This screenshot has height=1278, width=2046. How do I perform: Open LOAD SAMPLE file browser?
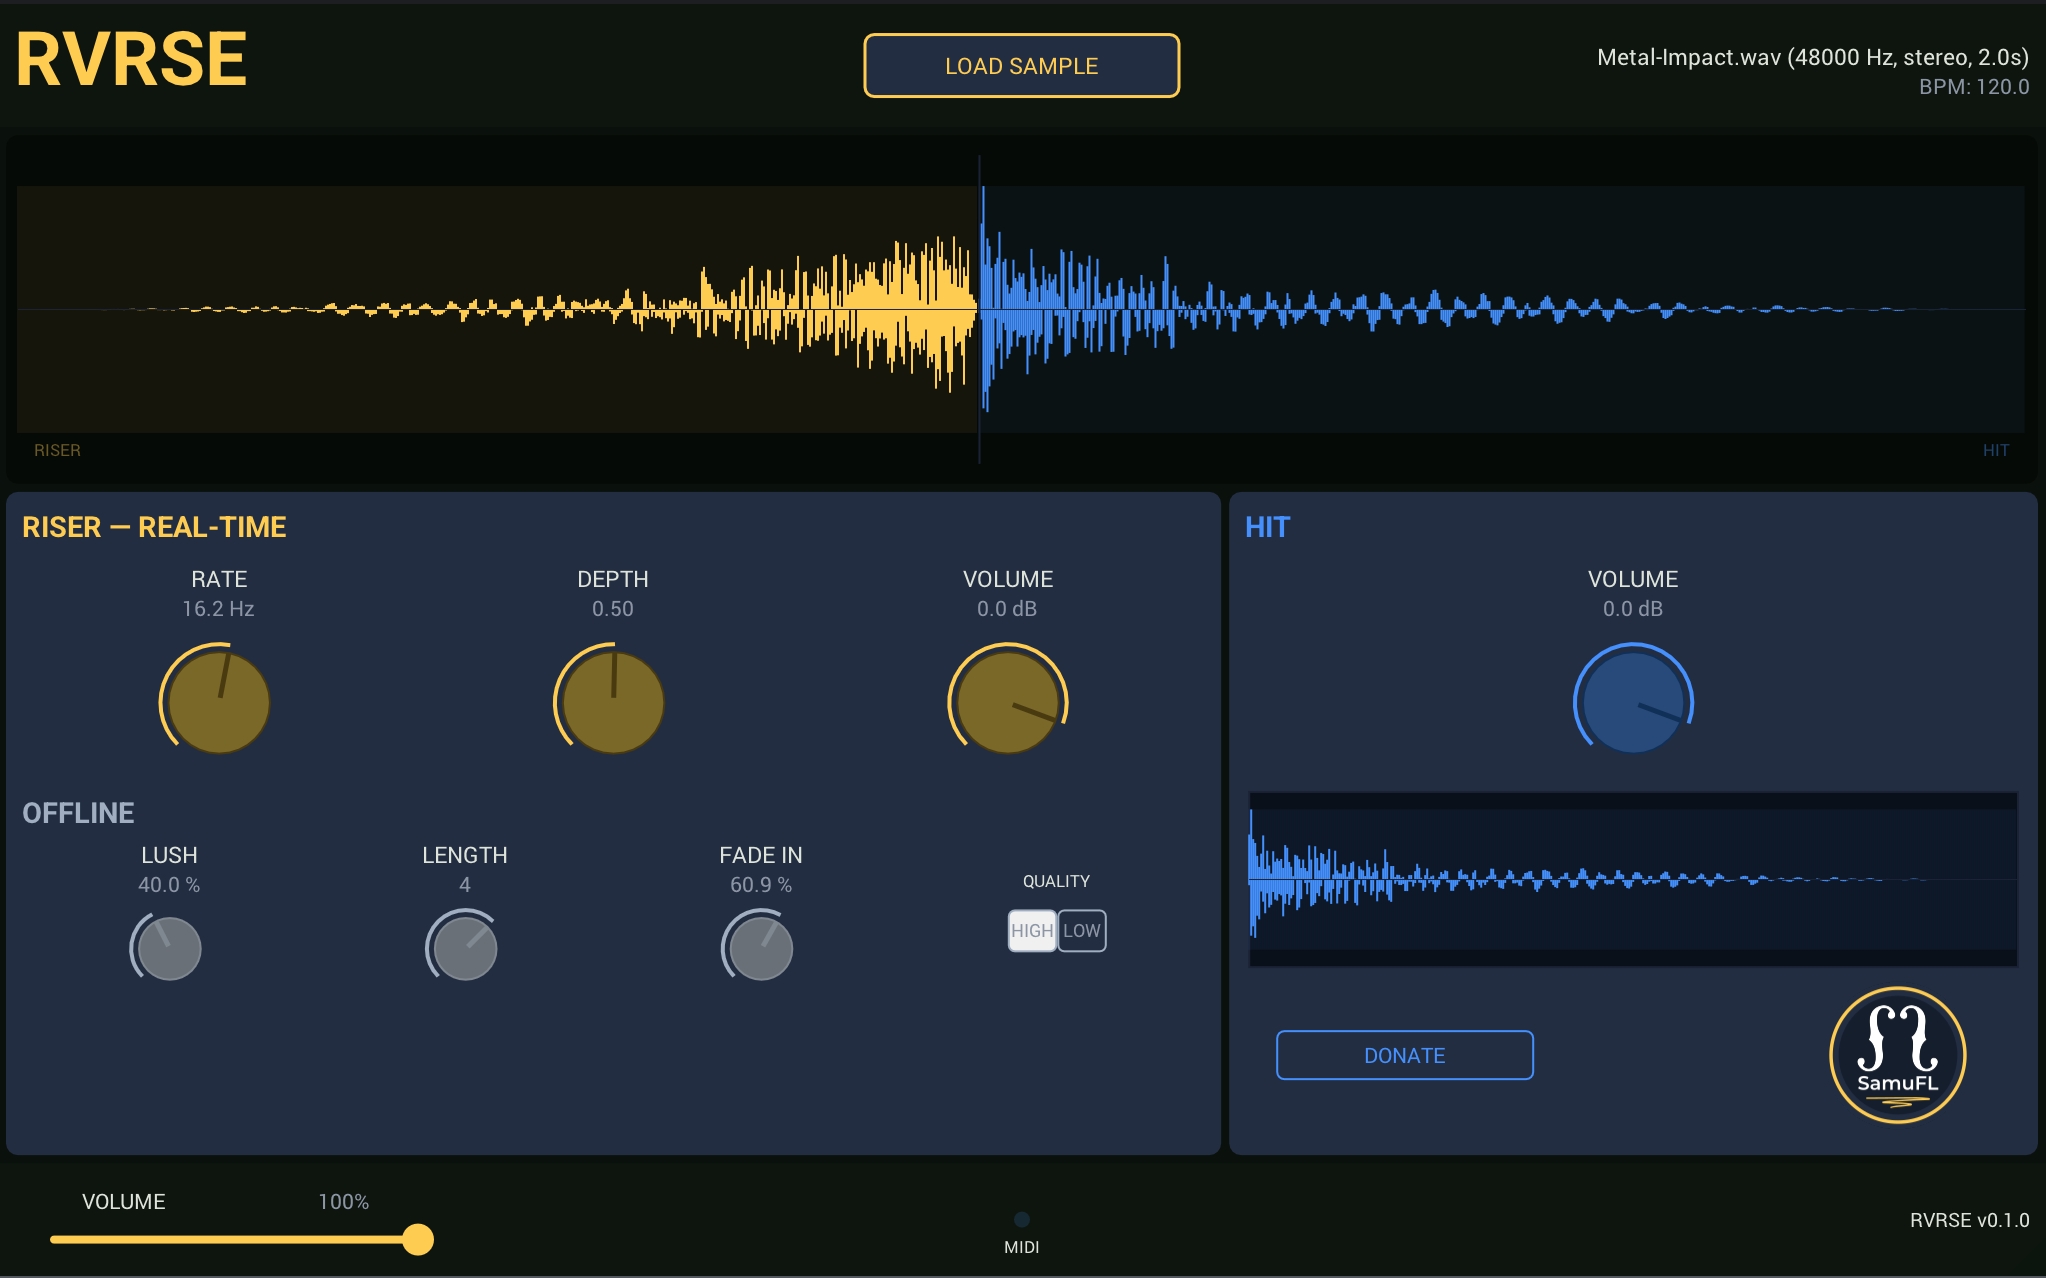(1021, 65)
